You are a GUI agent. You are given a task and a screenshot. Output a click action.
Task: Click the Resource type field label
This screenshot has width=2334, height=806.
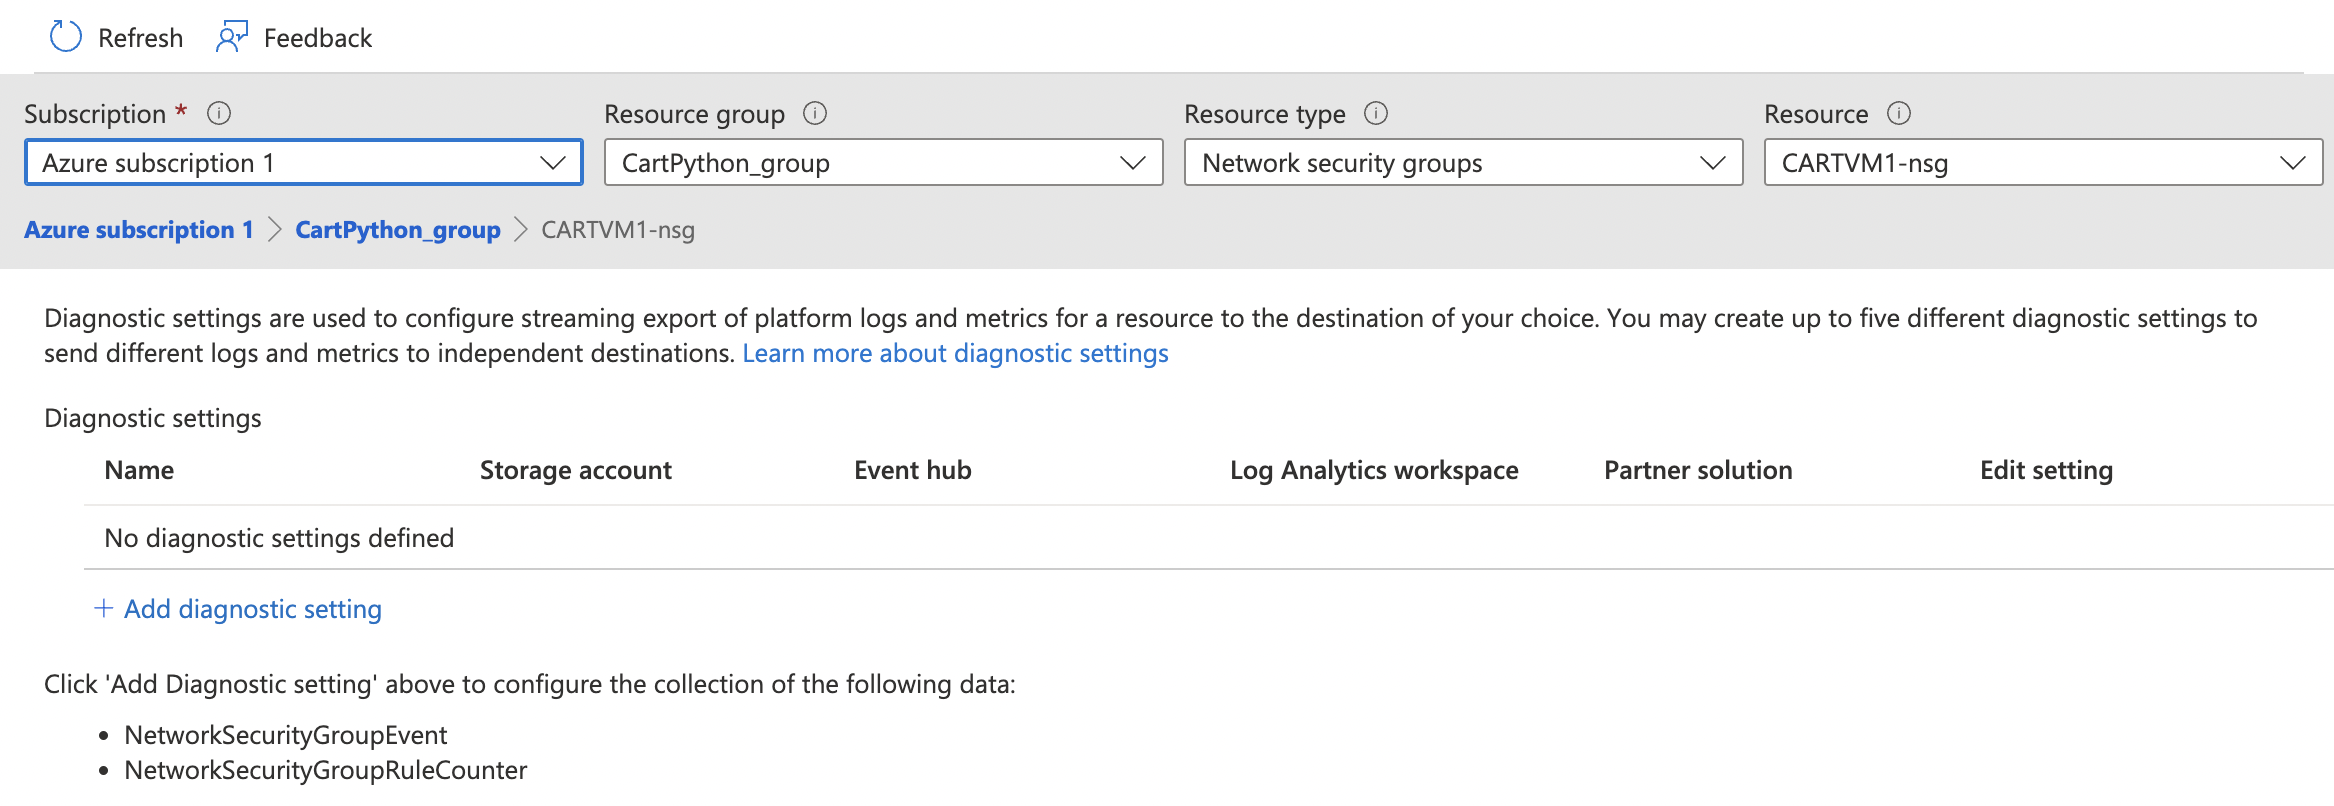point(1265,114)
